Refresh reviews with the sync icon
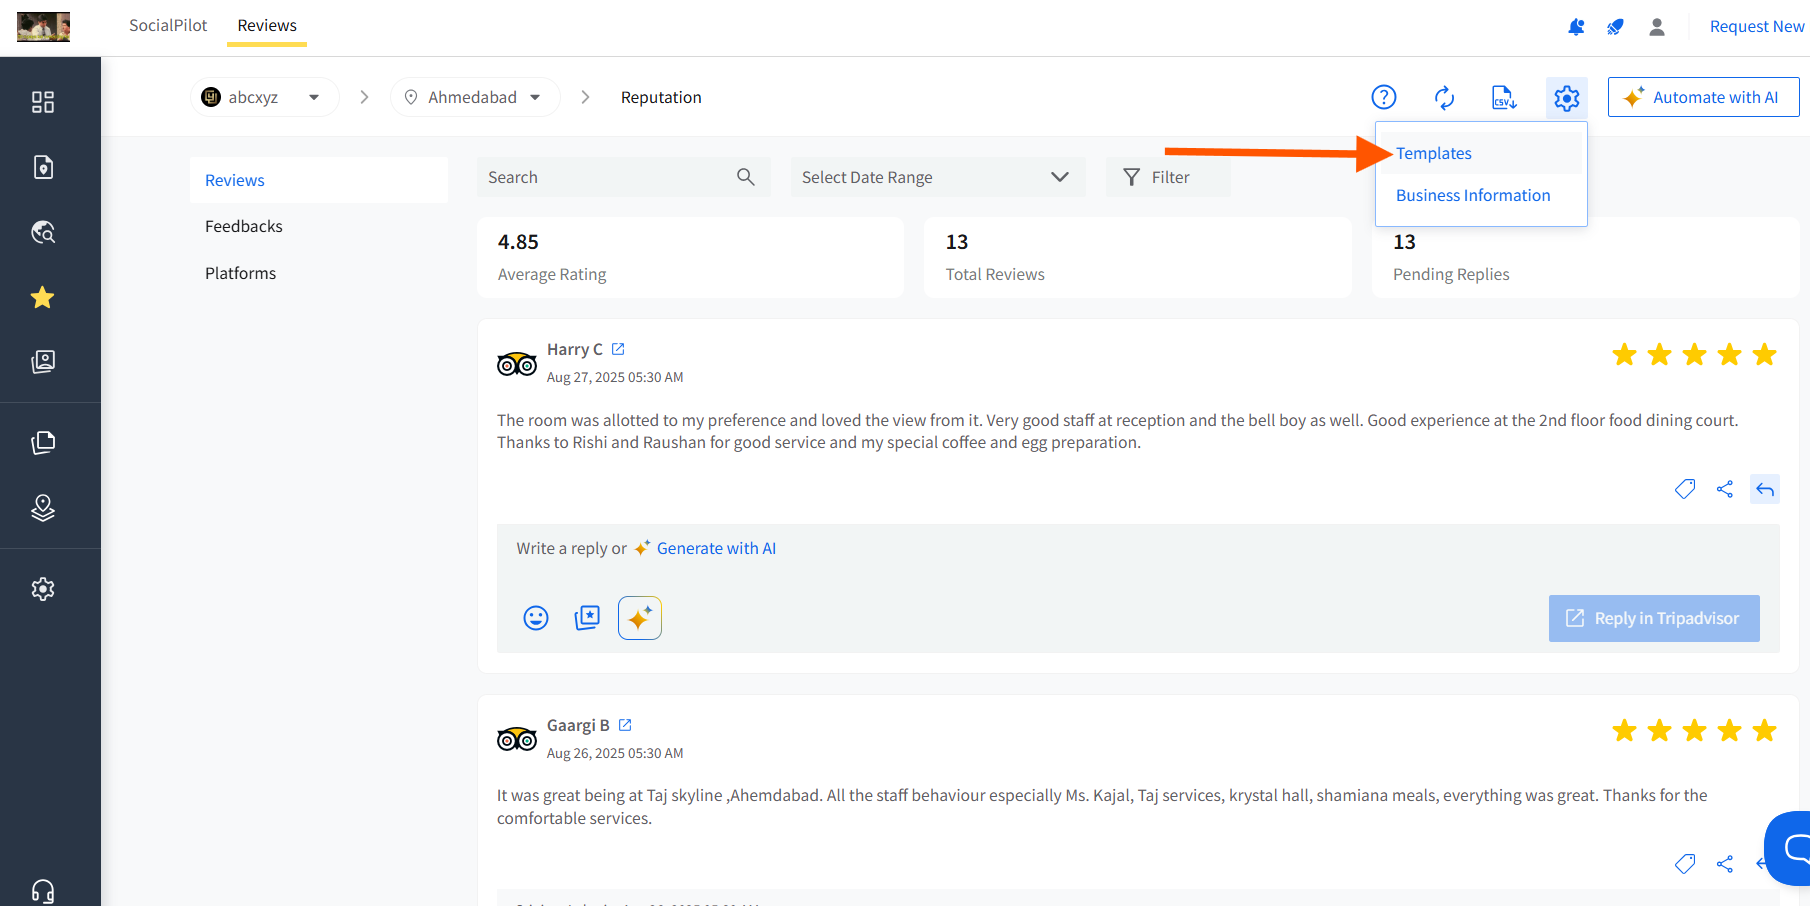1810x906 pixels. click(1444, 97)
